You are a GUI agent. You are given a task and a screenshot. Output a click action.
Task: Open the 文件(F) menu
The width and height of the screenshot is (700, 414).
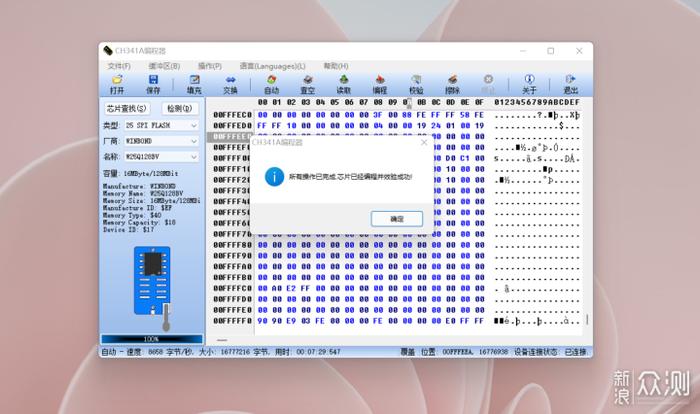click(119, 66)
